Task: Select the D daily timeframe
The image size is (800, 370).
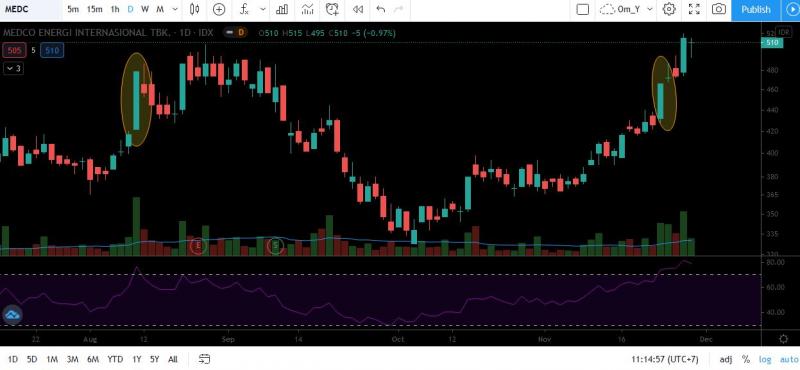Action: [131, 9]
